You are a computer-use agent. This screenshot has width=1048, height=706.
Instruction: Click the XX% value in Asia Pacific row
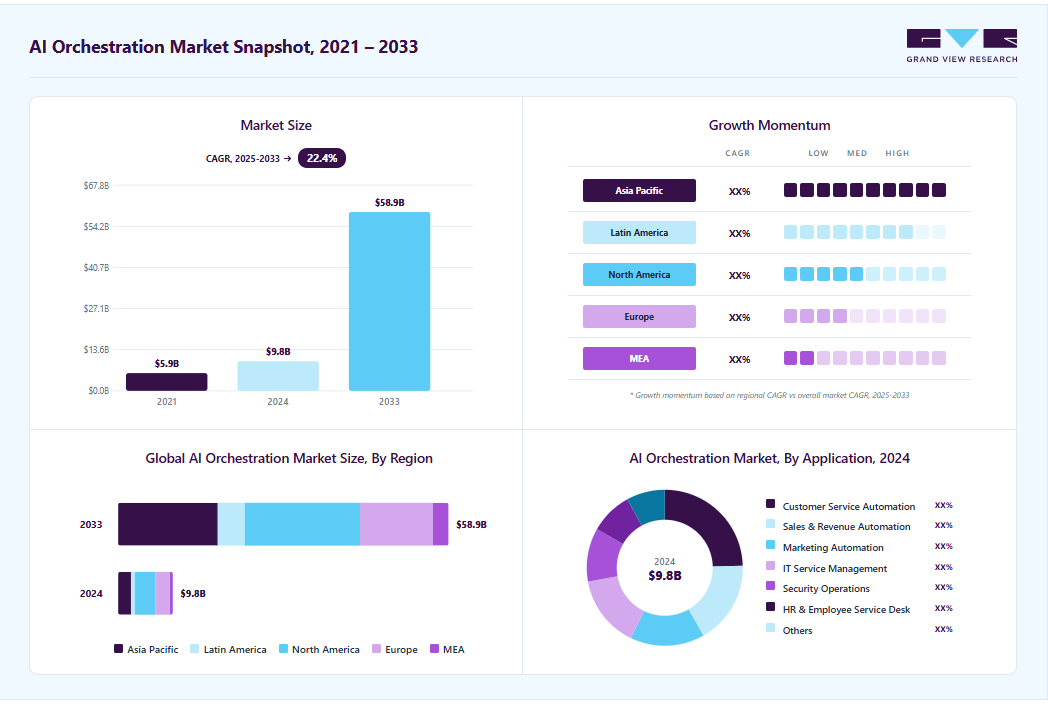point(739,191)
